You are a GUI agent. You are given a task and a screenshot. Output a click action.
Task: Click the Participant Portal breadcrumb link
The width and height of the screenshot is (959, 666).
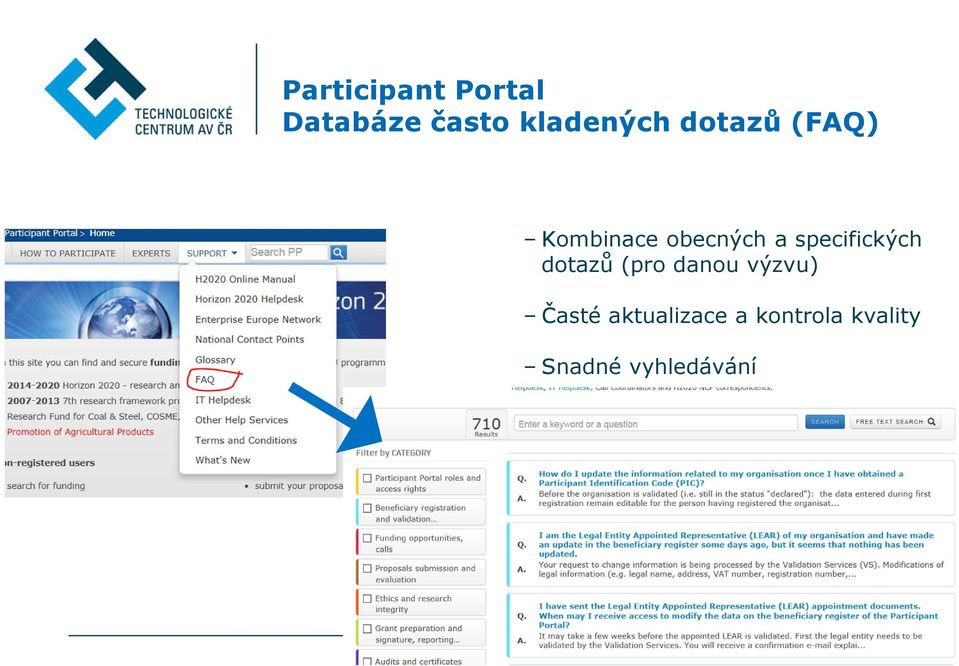(41, 233)
